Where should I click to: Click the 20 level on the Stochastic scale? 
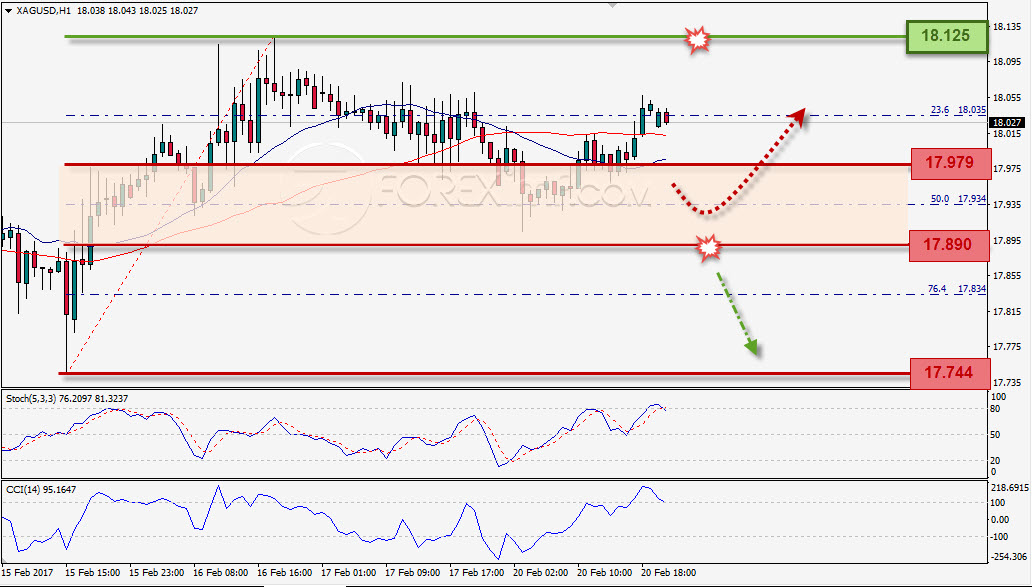pyautogui.click(x=996, y=460)
